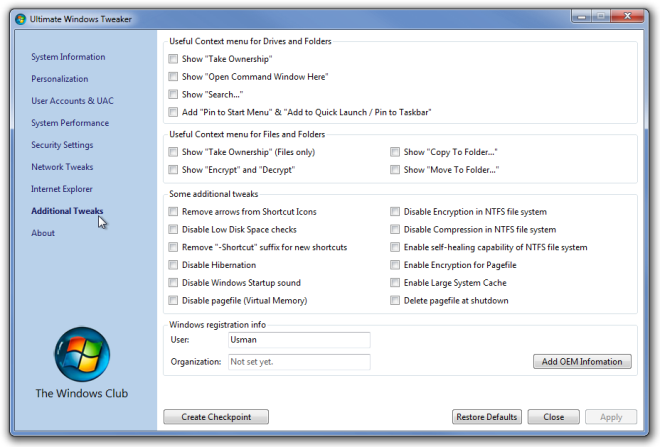Check Enable Encryption for Pagefile
The image size is (660, 447).
pos(395,265)
